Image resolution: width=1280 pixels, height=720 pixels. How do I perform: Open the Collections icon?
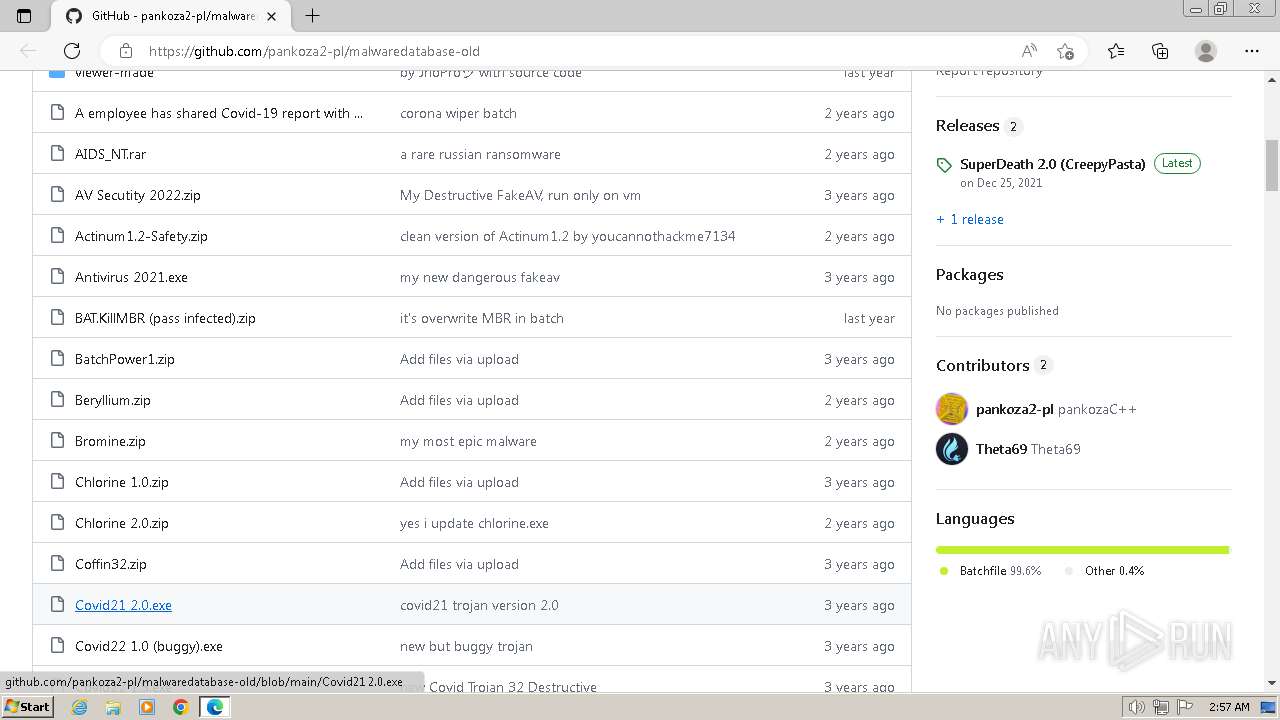coord(1160,51)
